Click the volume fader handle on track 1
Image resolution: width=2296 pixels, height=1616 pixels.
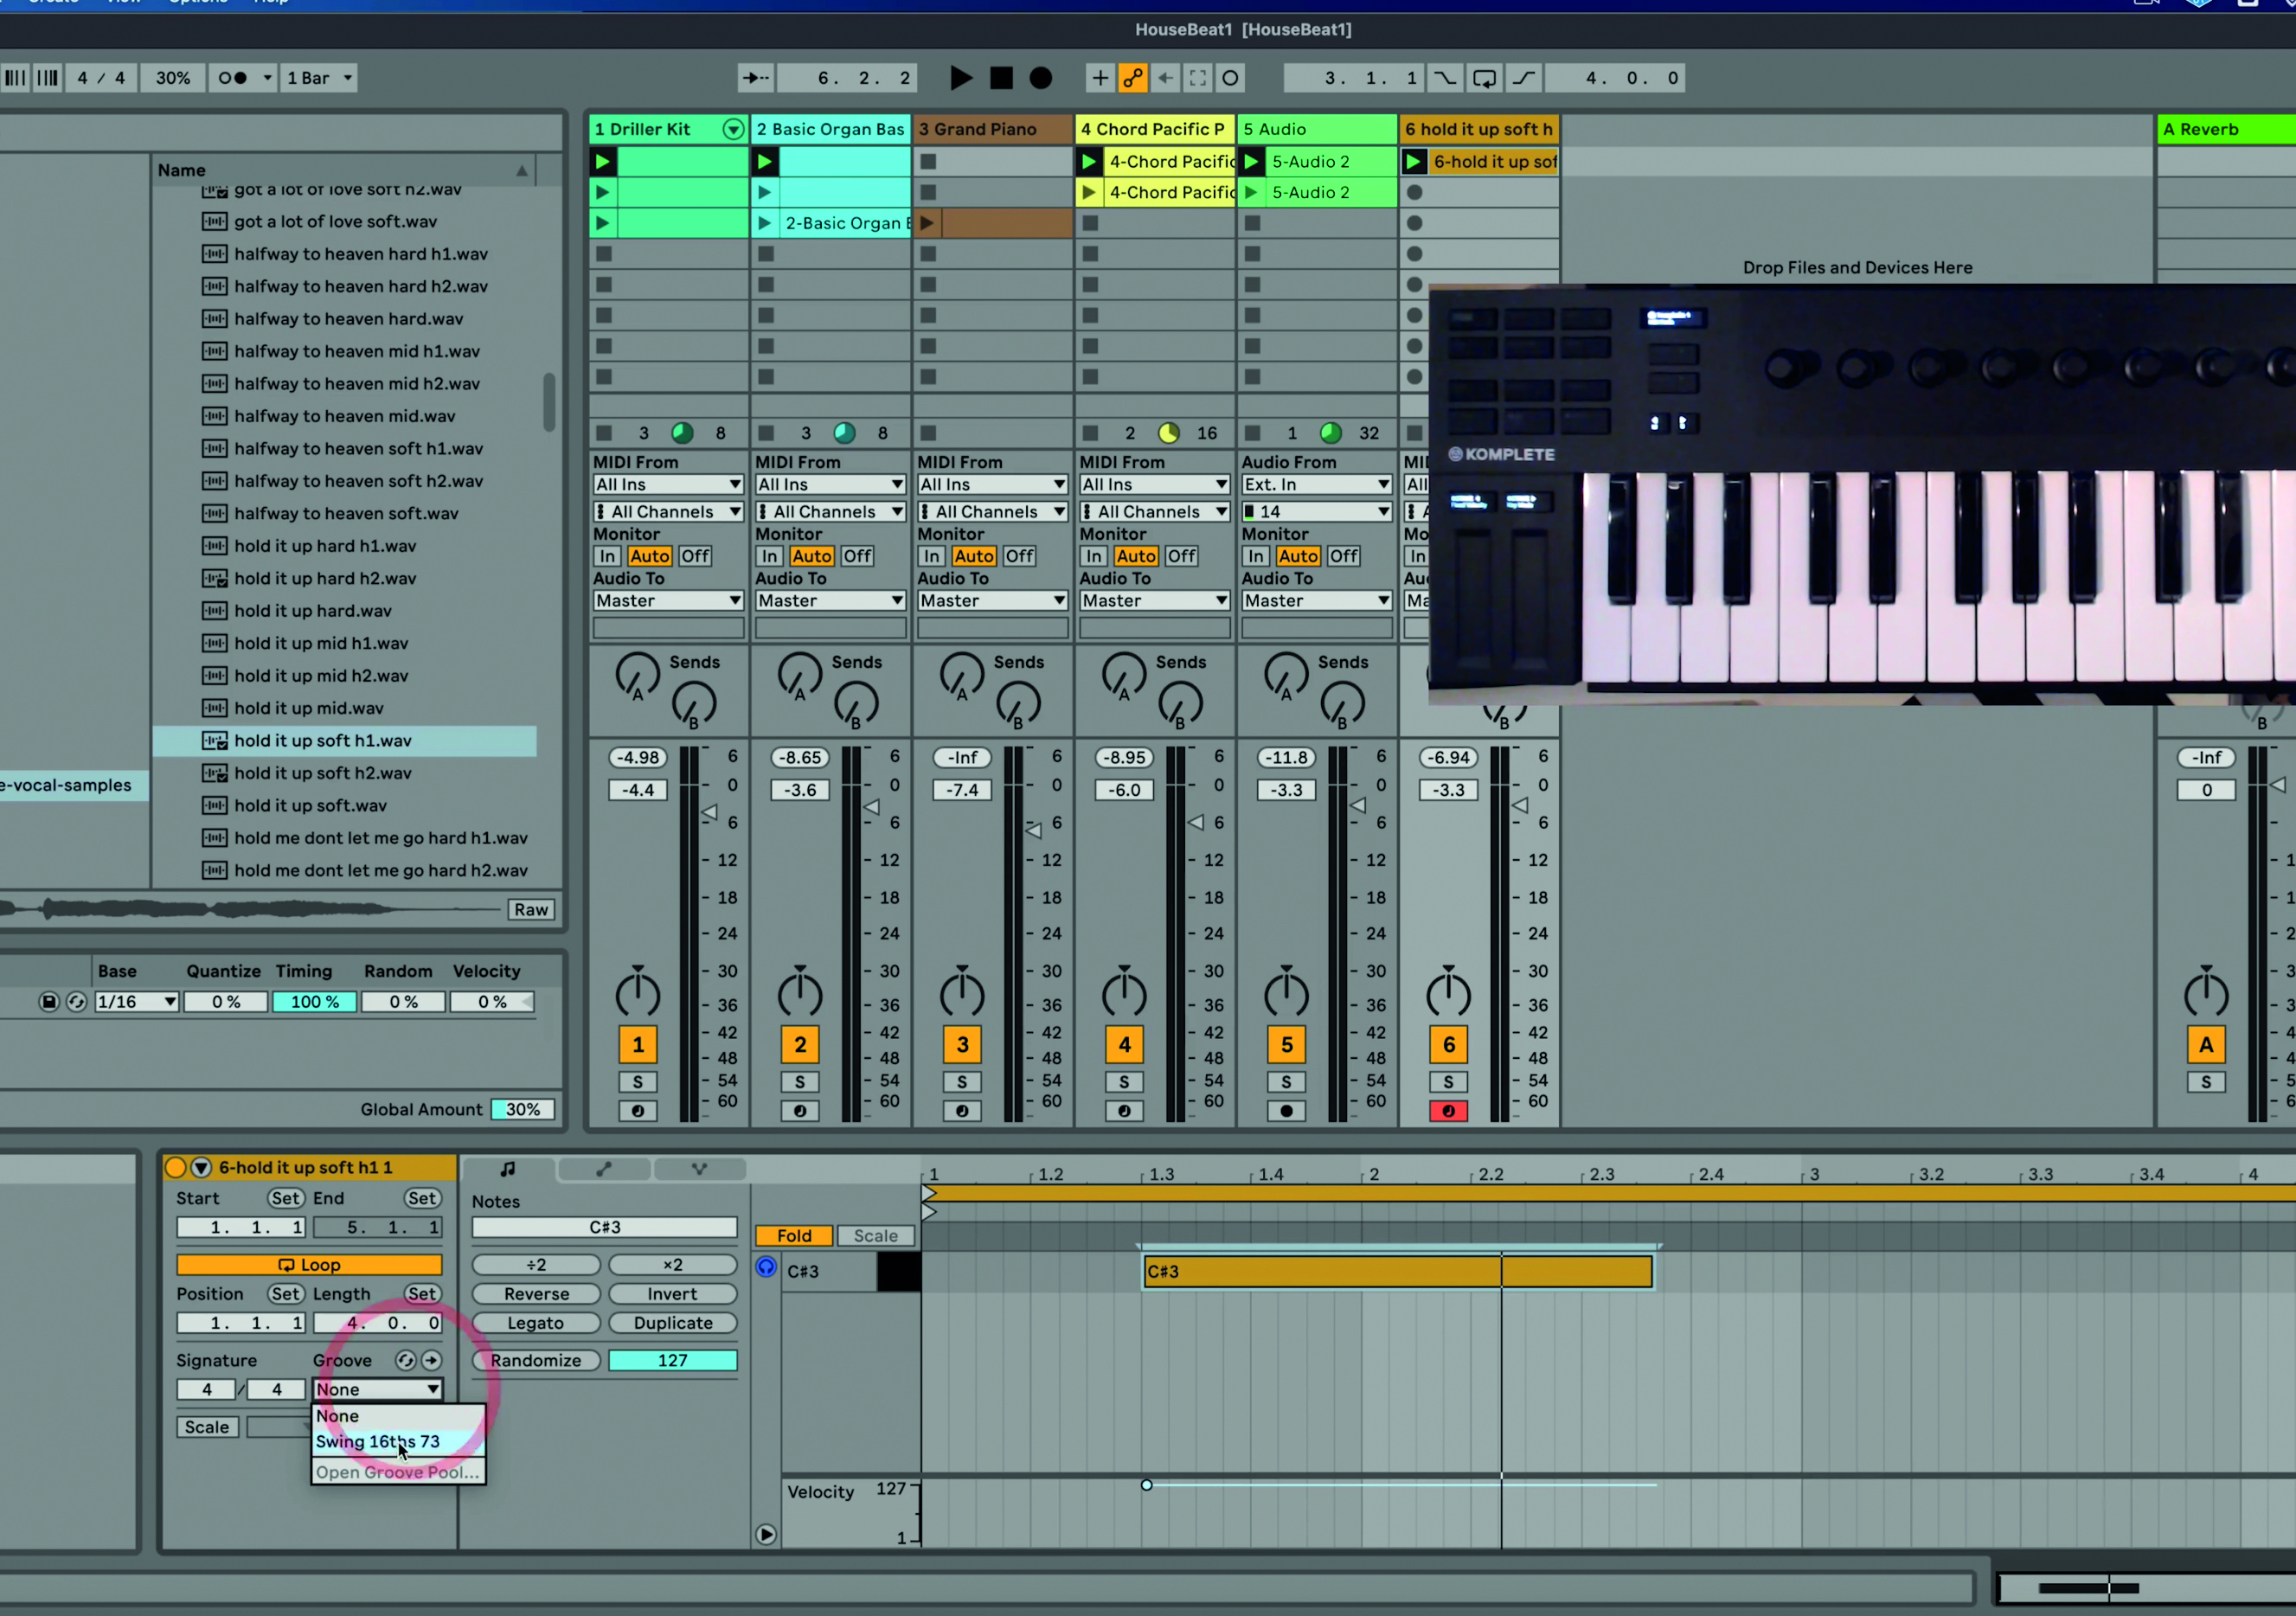pos(709,813)
